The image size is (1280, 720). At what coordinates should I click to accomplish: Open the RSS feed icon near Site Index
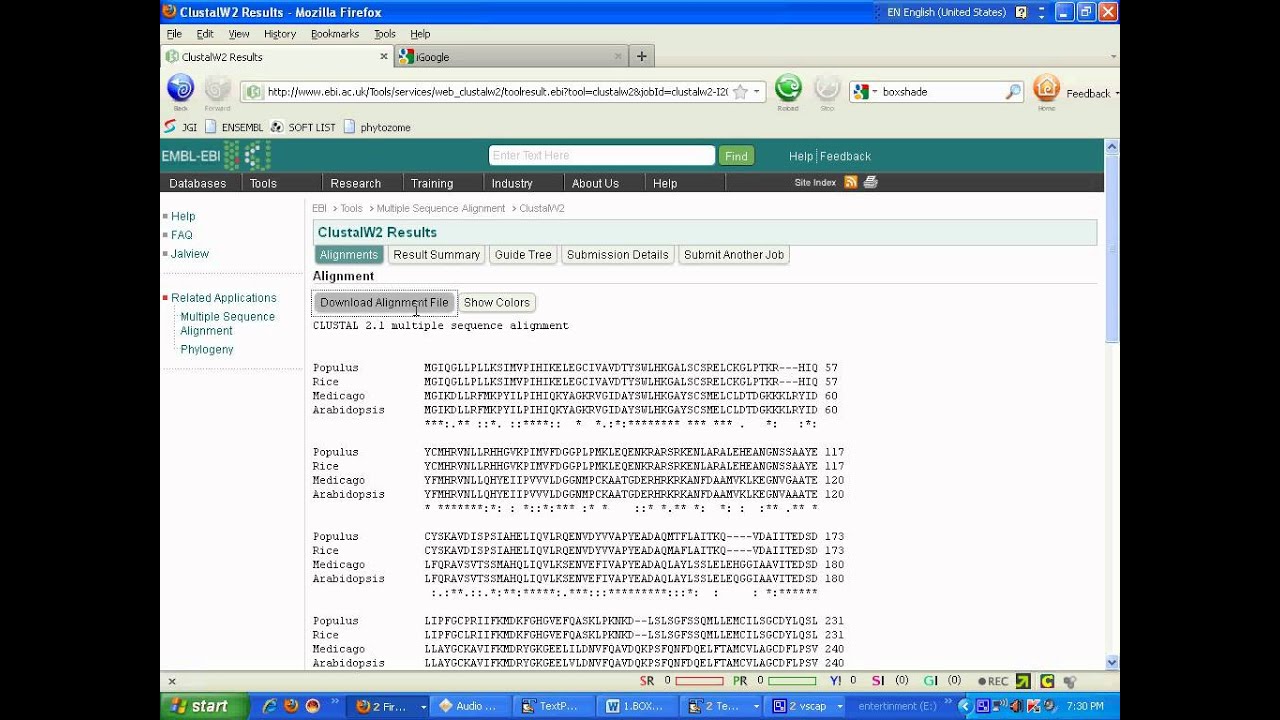click(x=851, y=182)
